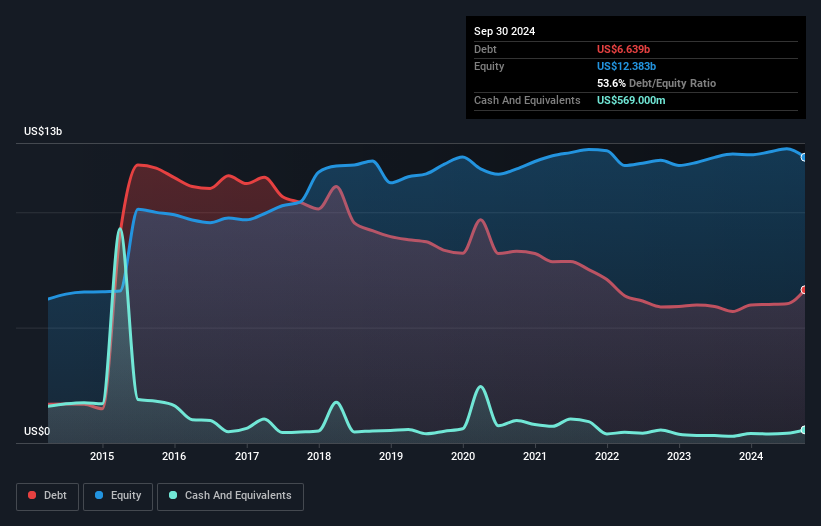Click the US$6.639b debt value

pyautogui.click(x=623, y=49)
